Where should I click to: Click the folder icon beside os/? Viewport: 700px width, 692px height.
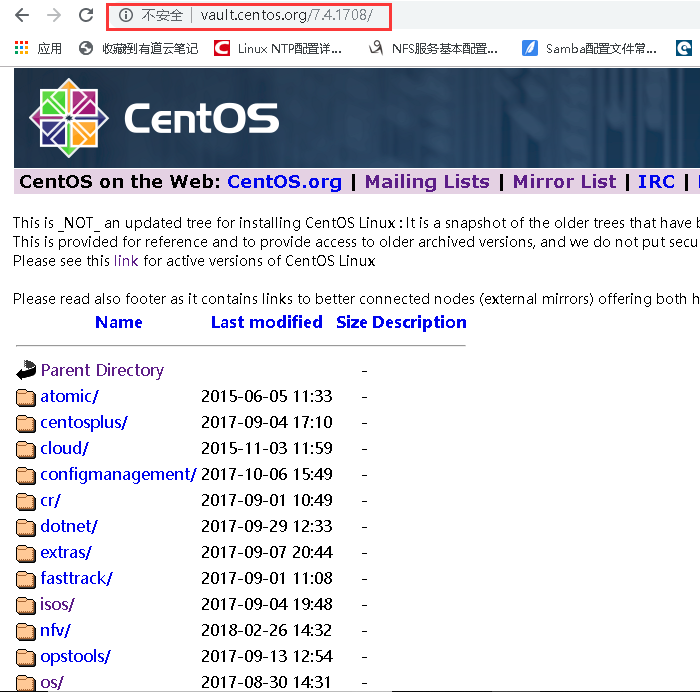coord(26,683)
